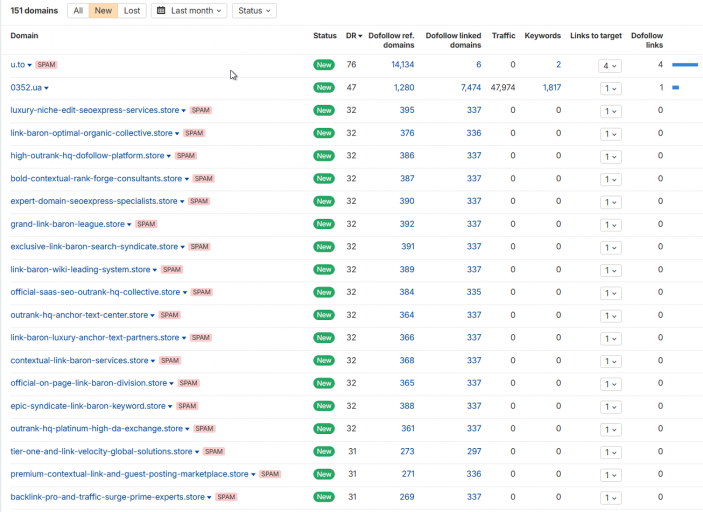Screen dimensions: 703x512
Task: Open outrank-hq-anchor-text-center.store link
Action: point(79,315)
